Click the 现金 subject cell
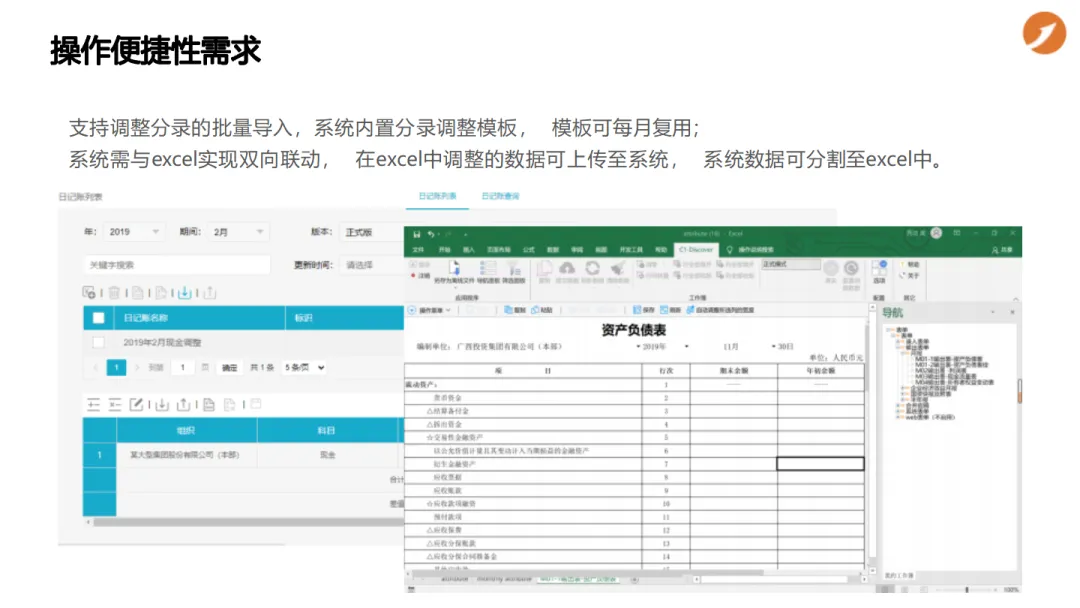1080x608 pixels. click(x=328, y=455)
